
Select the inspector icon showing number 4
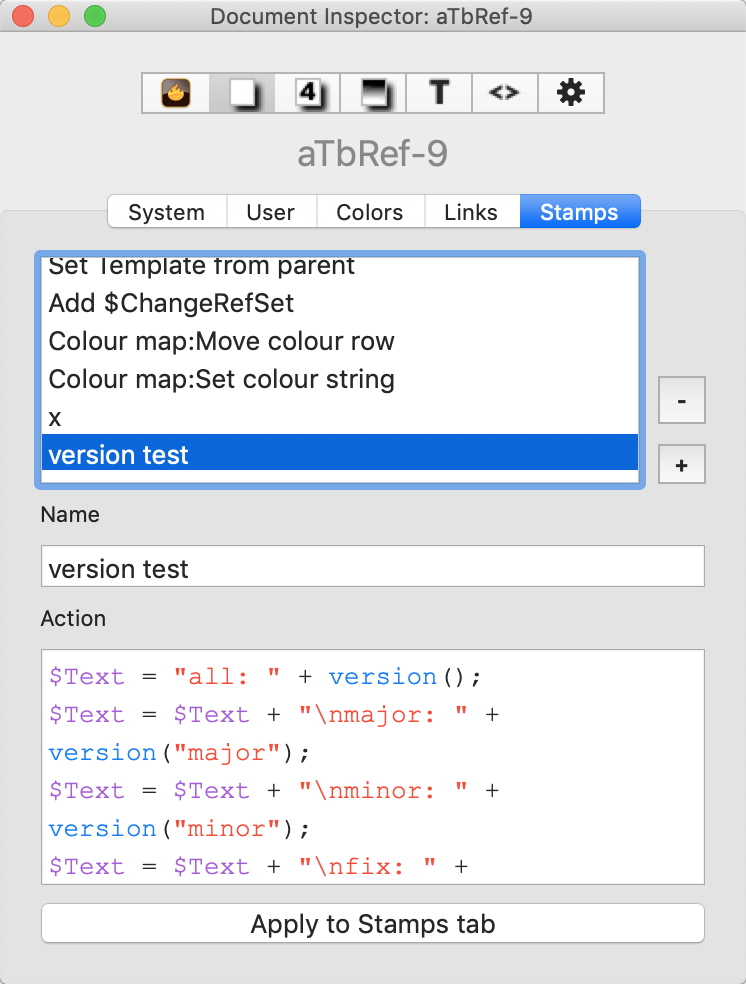307,94
